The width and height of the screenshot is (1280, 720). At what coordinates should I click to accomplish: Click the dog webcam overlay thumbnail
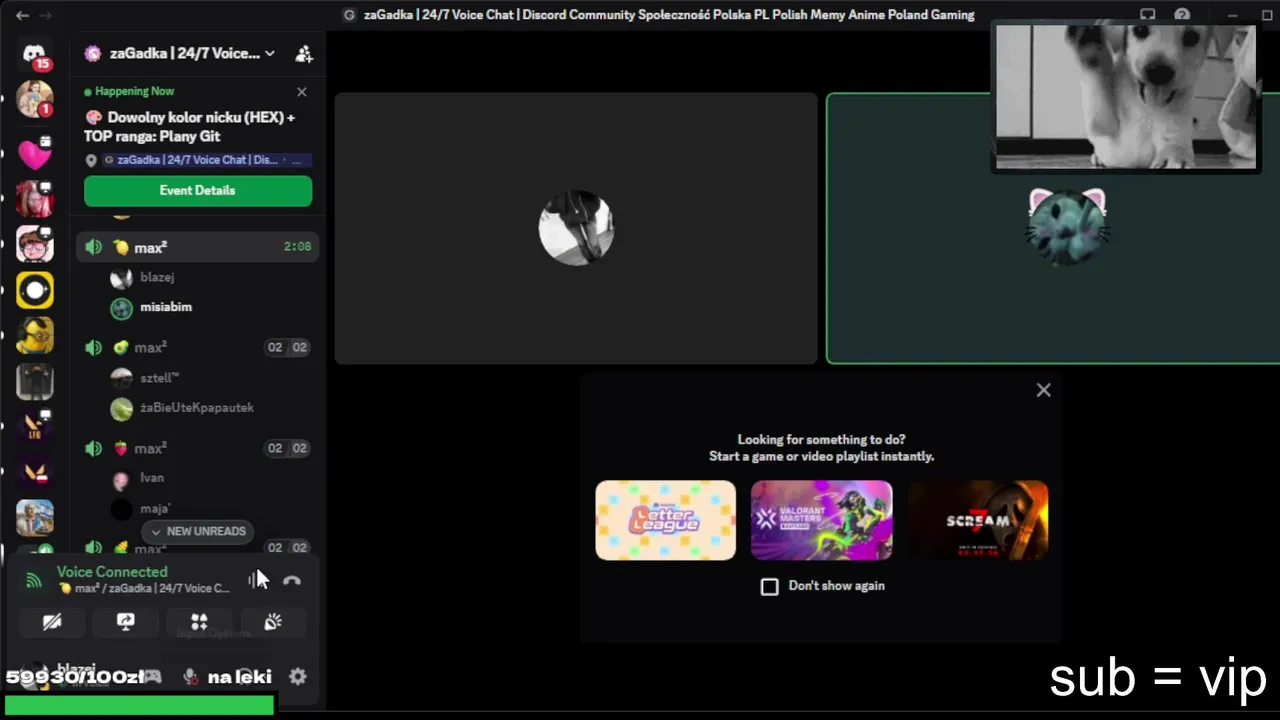[x=1126, y=97]
